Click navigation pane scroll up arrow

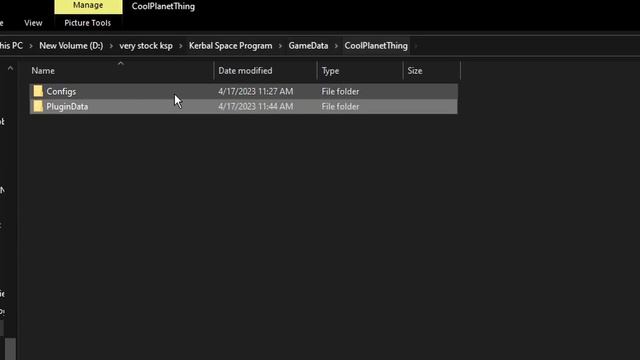10,69
